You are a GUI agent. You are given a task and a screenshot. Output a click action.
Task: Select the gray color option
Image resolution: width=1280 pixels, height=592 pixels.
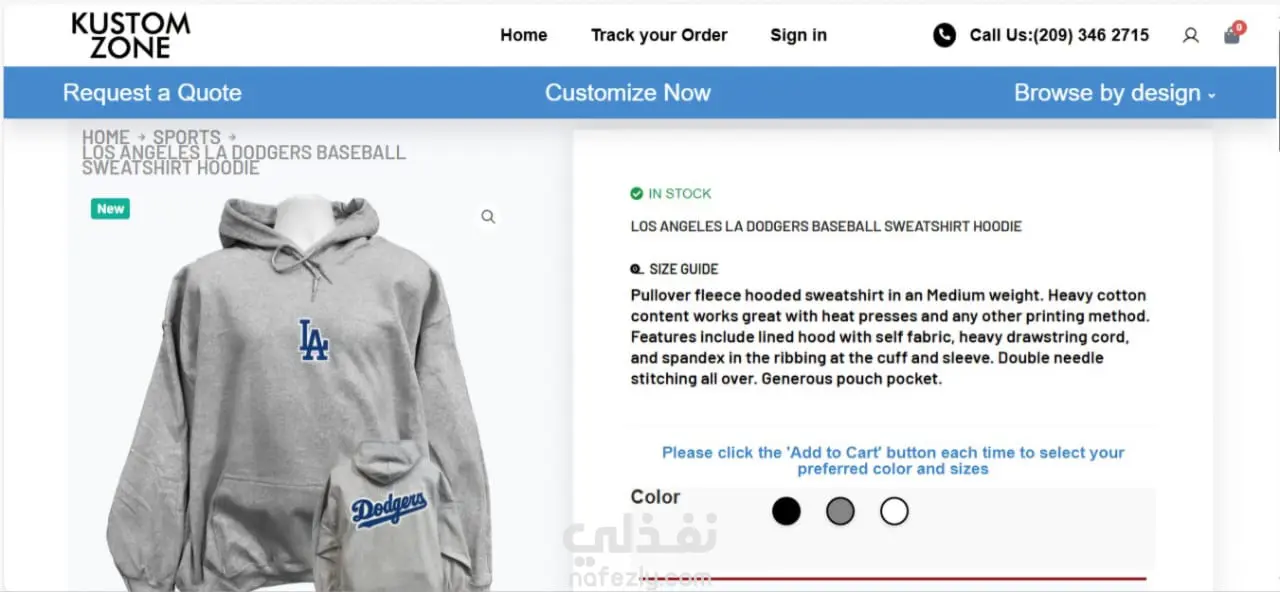tap(840, 512)
